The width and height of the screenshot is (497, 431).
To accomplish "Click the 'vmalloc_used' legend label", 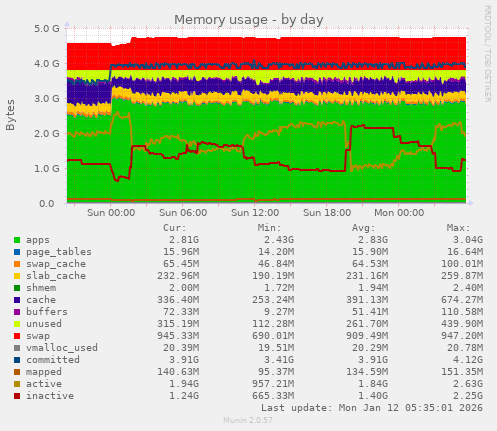I will (x=62, y=348).
